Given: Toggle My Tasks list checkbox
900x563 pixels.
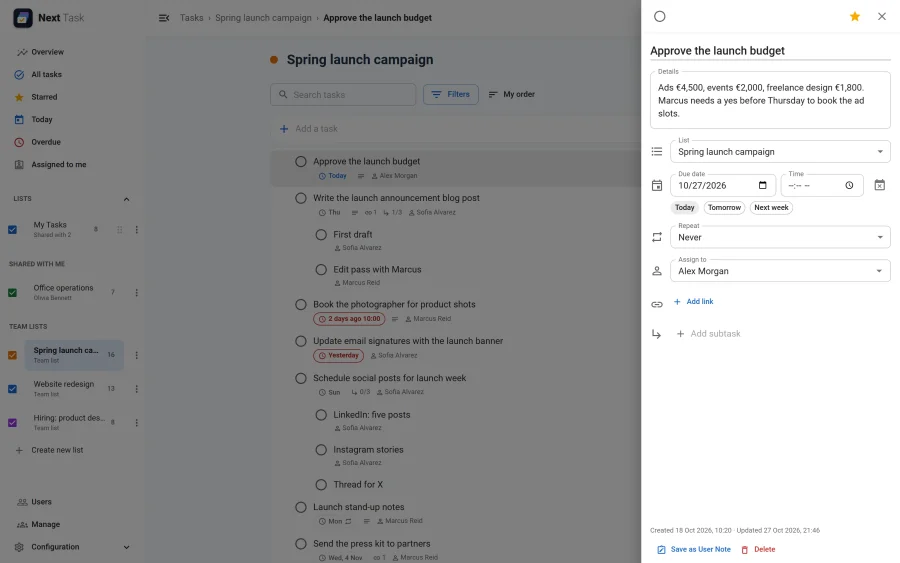Looking at the screenshot, I should pos(13,230).
